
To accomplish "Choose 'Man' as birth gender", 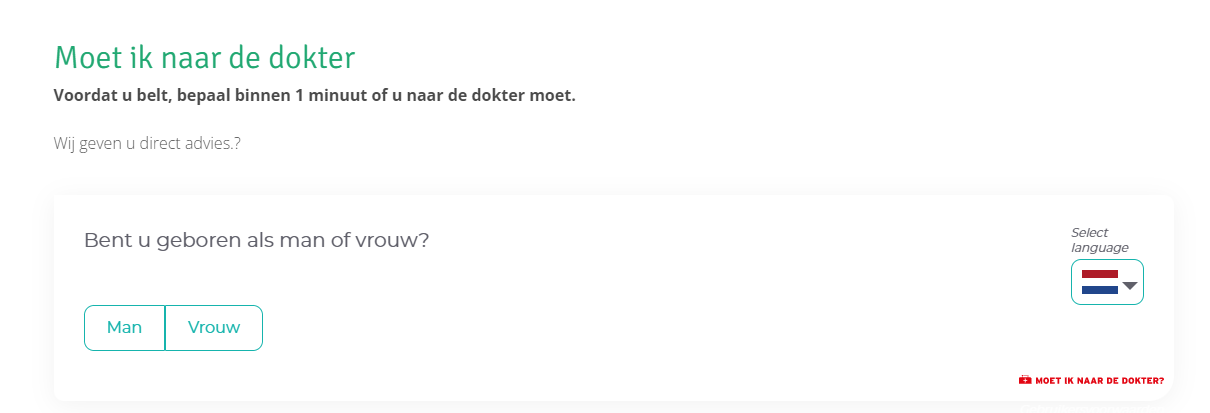I will (125, 328).
